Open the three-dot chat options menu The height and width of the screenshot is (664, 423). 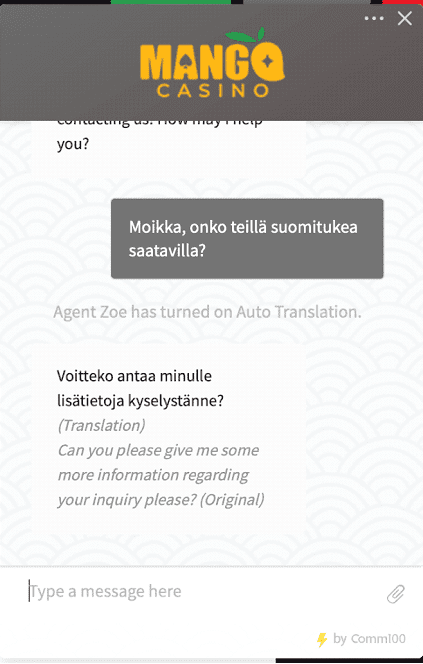click(374, 18)
